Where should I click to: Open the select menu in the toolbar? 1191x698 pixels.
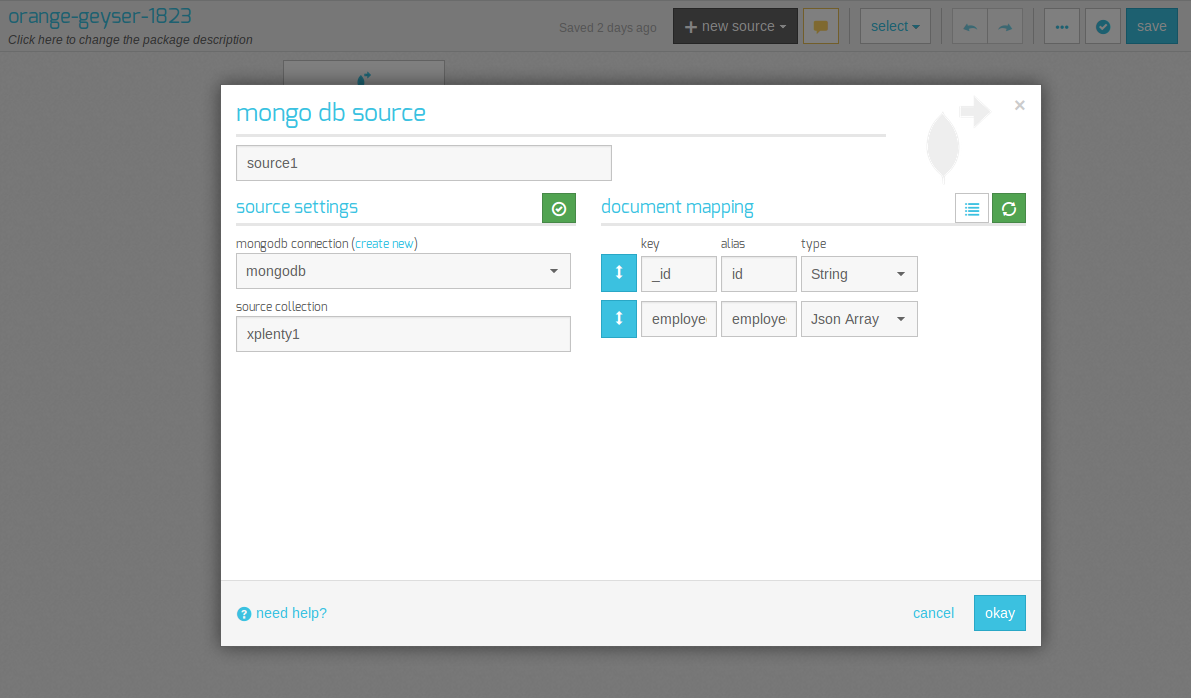coord(894,25)
